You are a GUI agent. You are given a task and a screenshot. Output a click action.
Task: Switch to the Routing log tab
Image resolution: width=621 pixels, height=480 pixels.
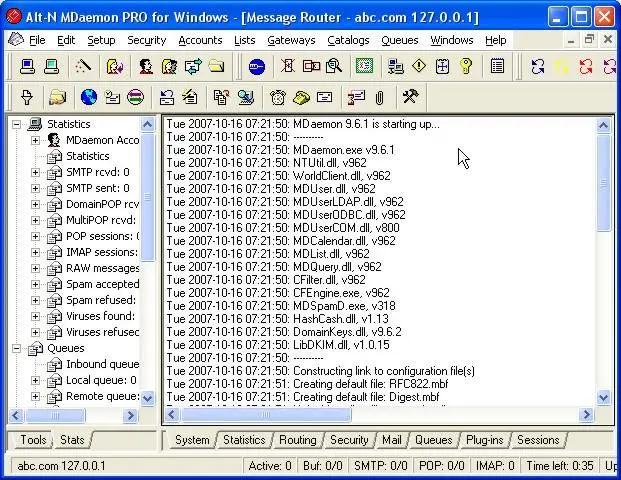pos(298,440)
